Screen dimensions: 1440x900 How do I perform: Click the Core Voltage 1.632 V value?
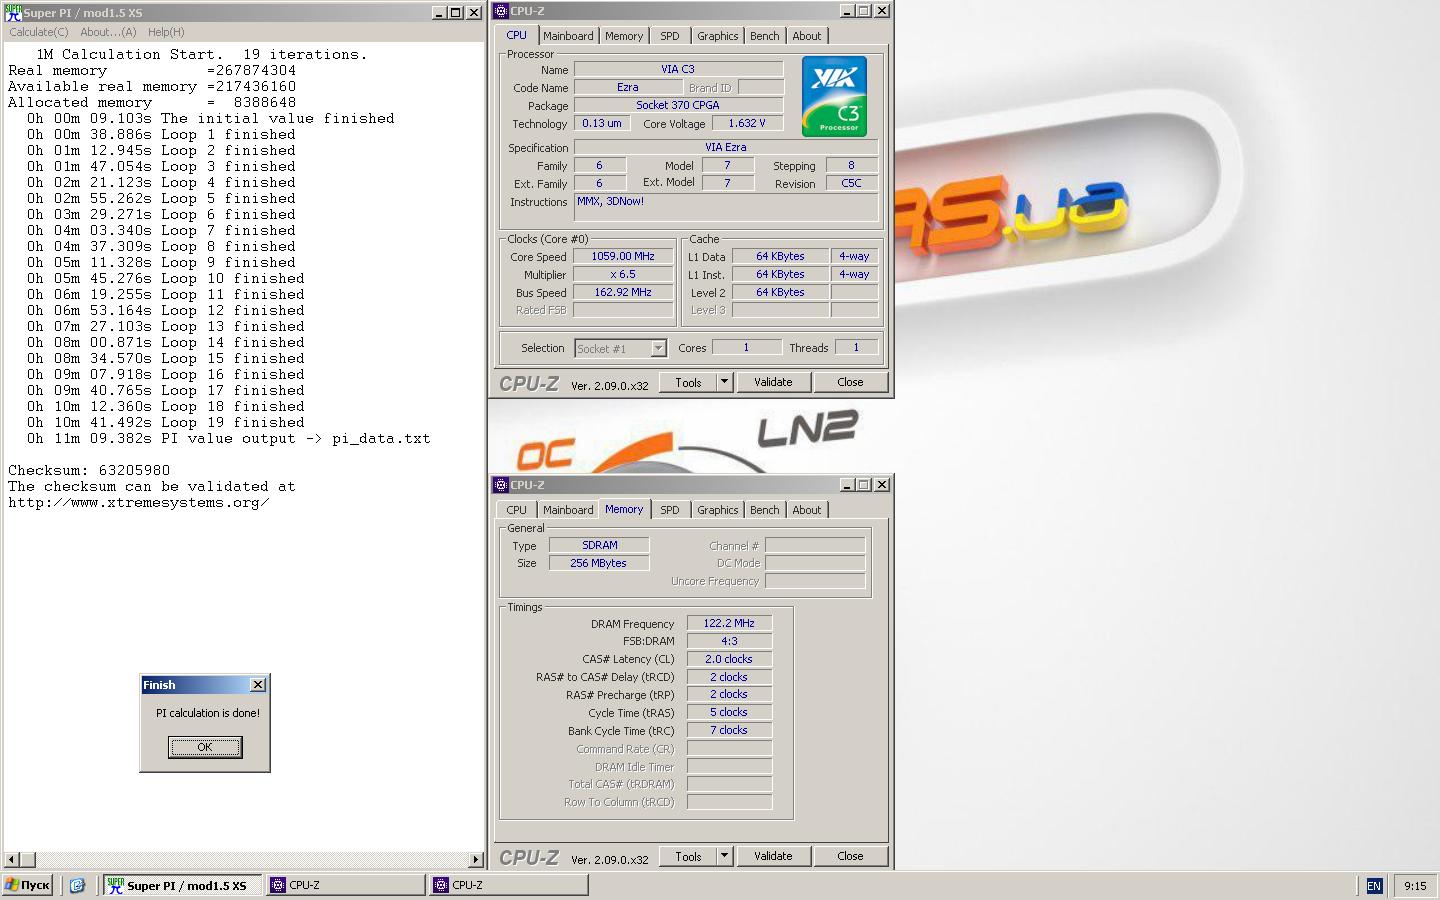[x=747, y=123]
